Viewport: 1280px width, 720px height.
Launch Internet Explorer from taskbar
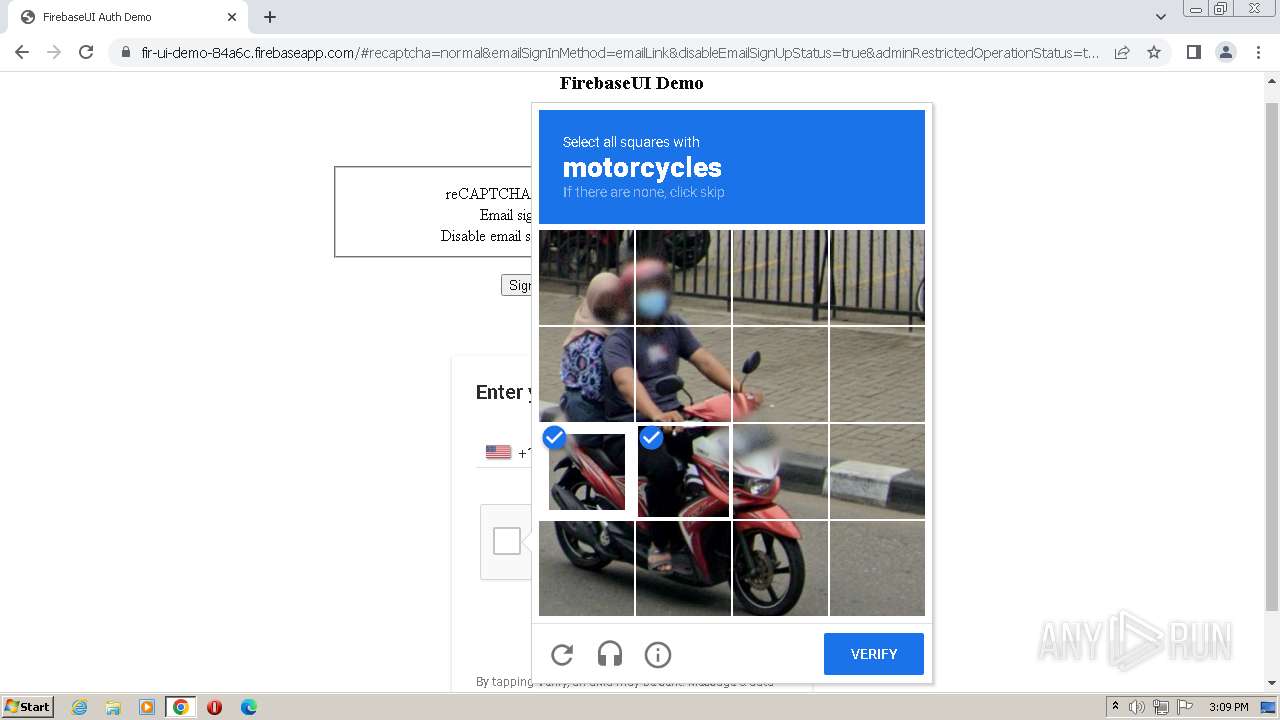click(79, 707)
